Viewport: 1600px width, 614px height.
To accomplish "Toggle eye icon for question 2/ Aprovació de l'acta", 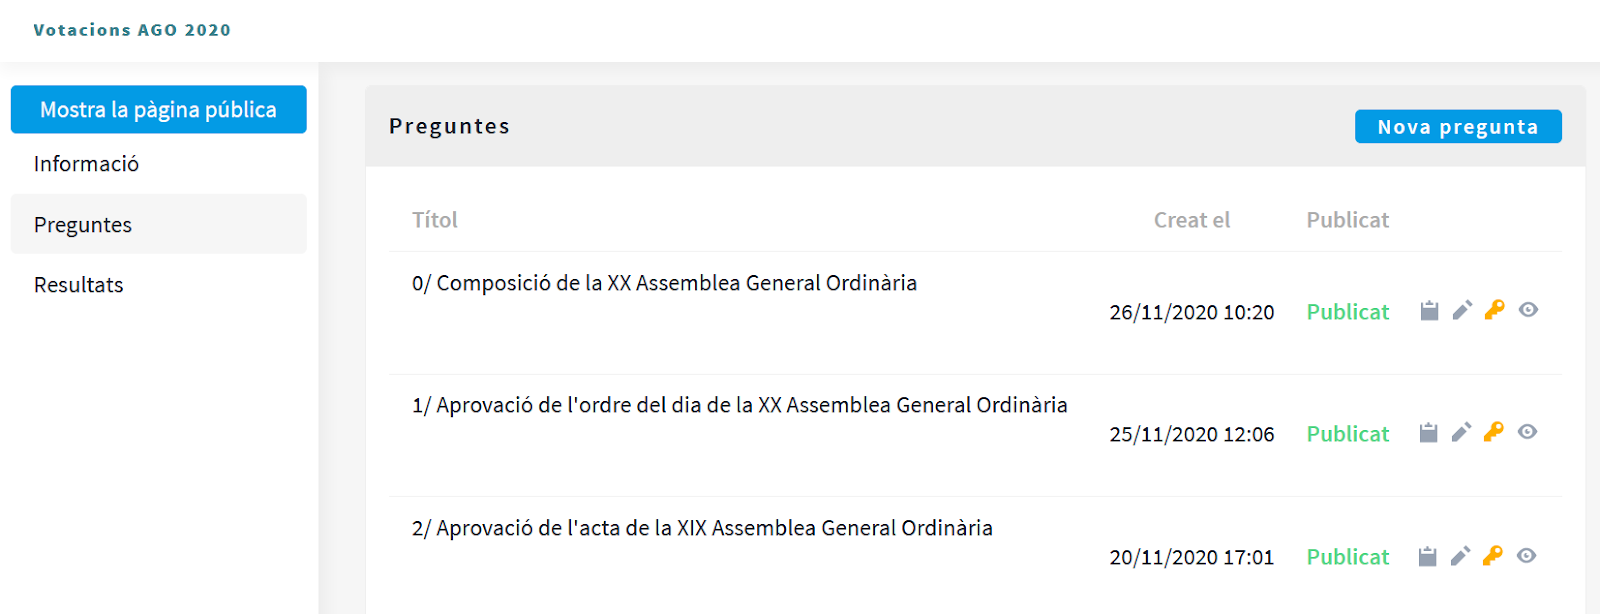I will tap(1526, 556).
